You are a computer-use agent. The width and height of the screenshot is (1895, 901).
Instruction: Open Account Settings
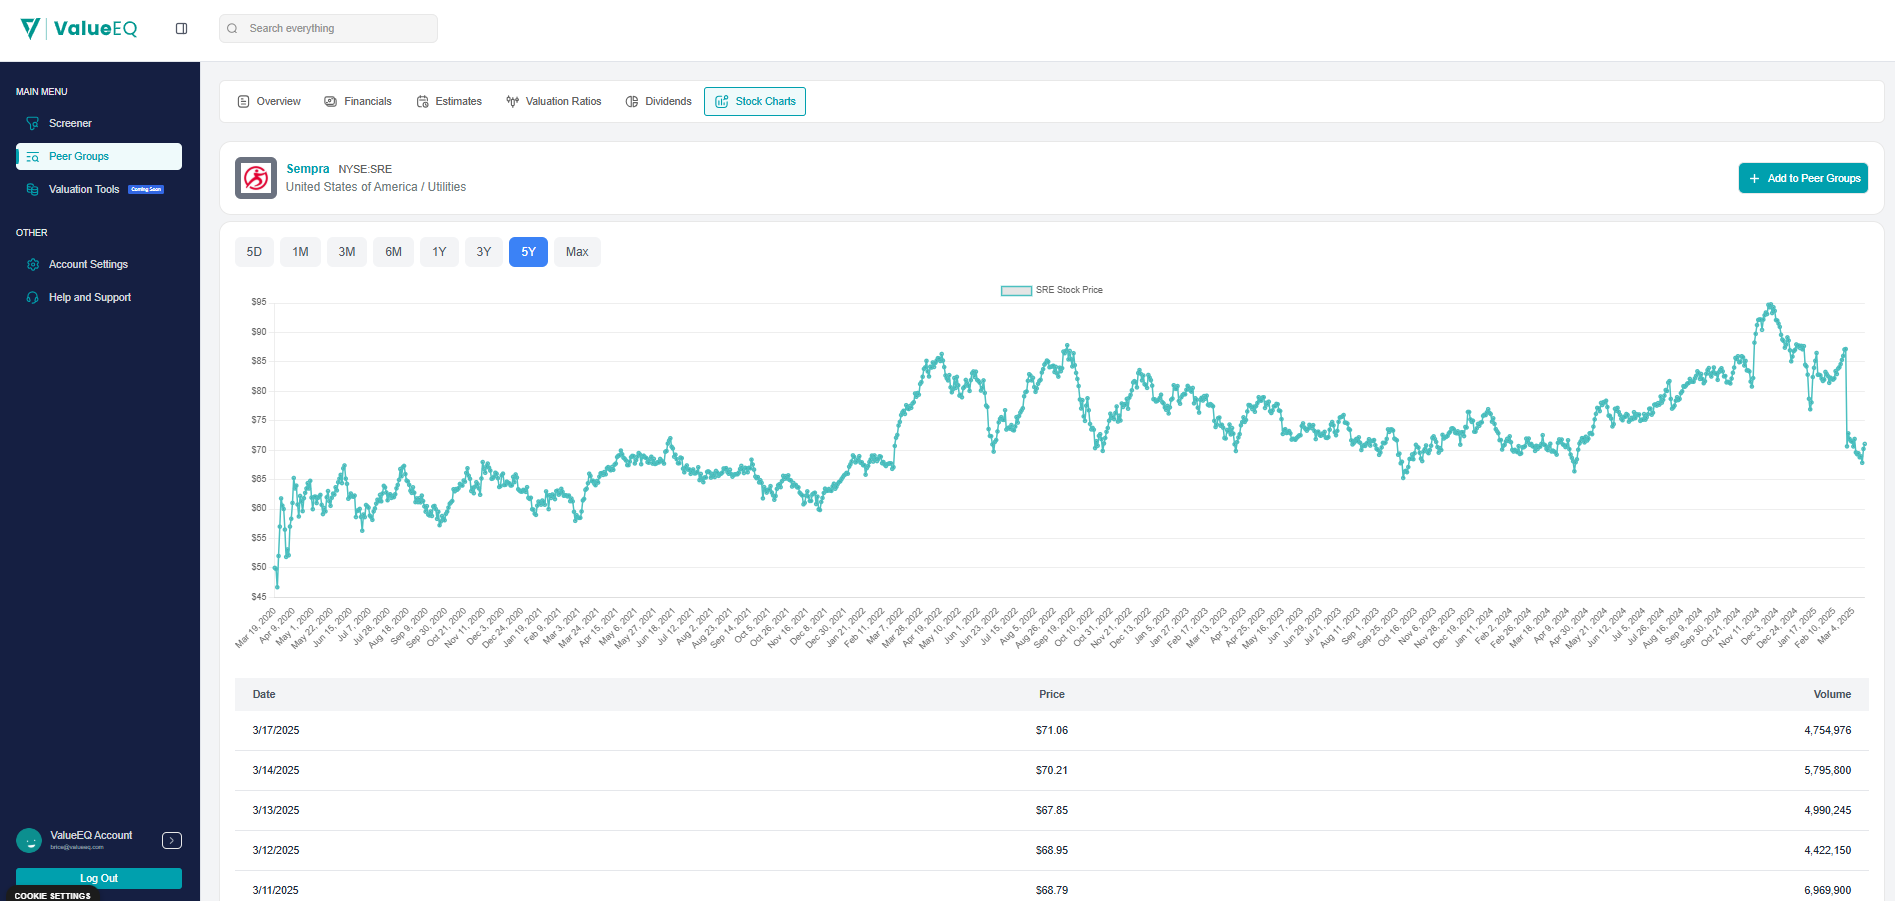[x=99, y=264]
